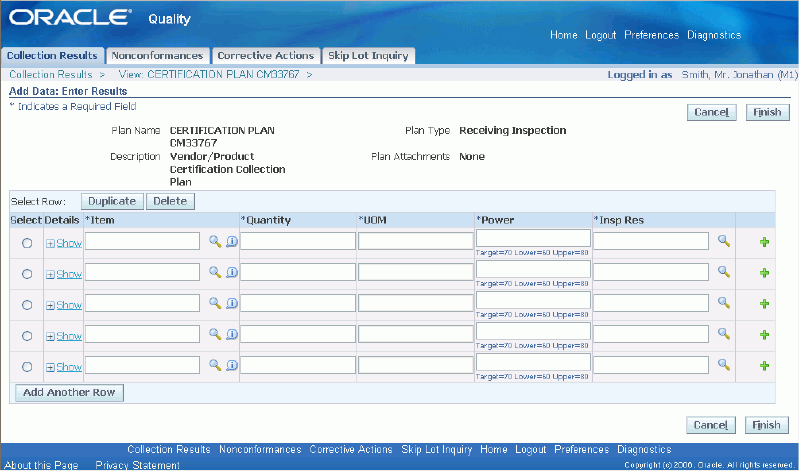The height and width of the screenshot is (471, 799).
Task: Click green plus icon in third row
Action: (x=764, y=304)
